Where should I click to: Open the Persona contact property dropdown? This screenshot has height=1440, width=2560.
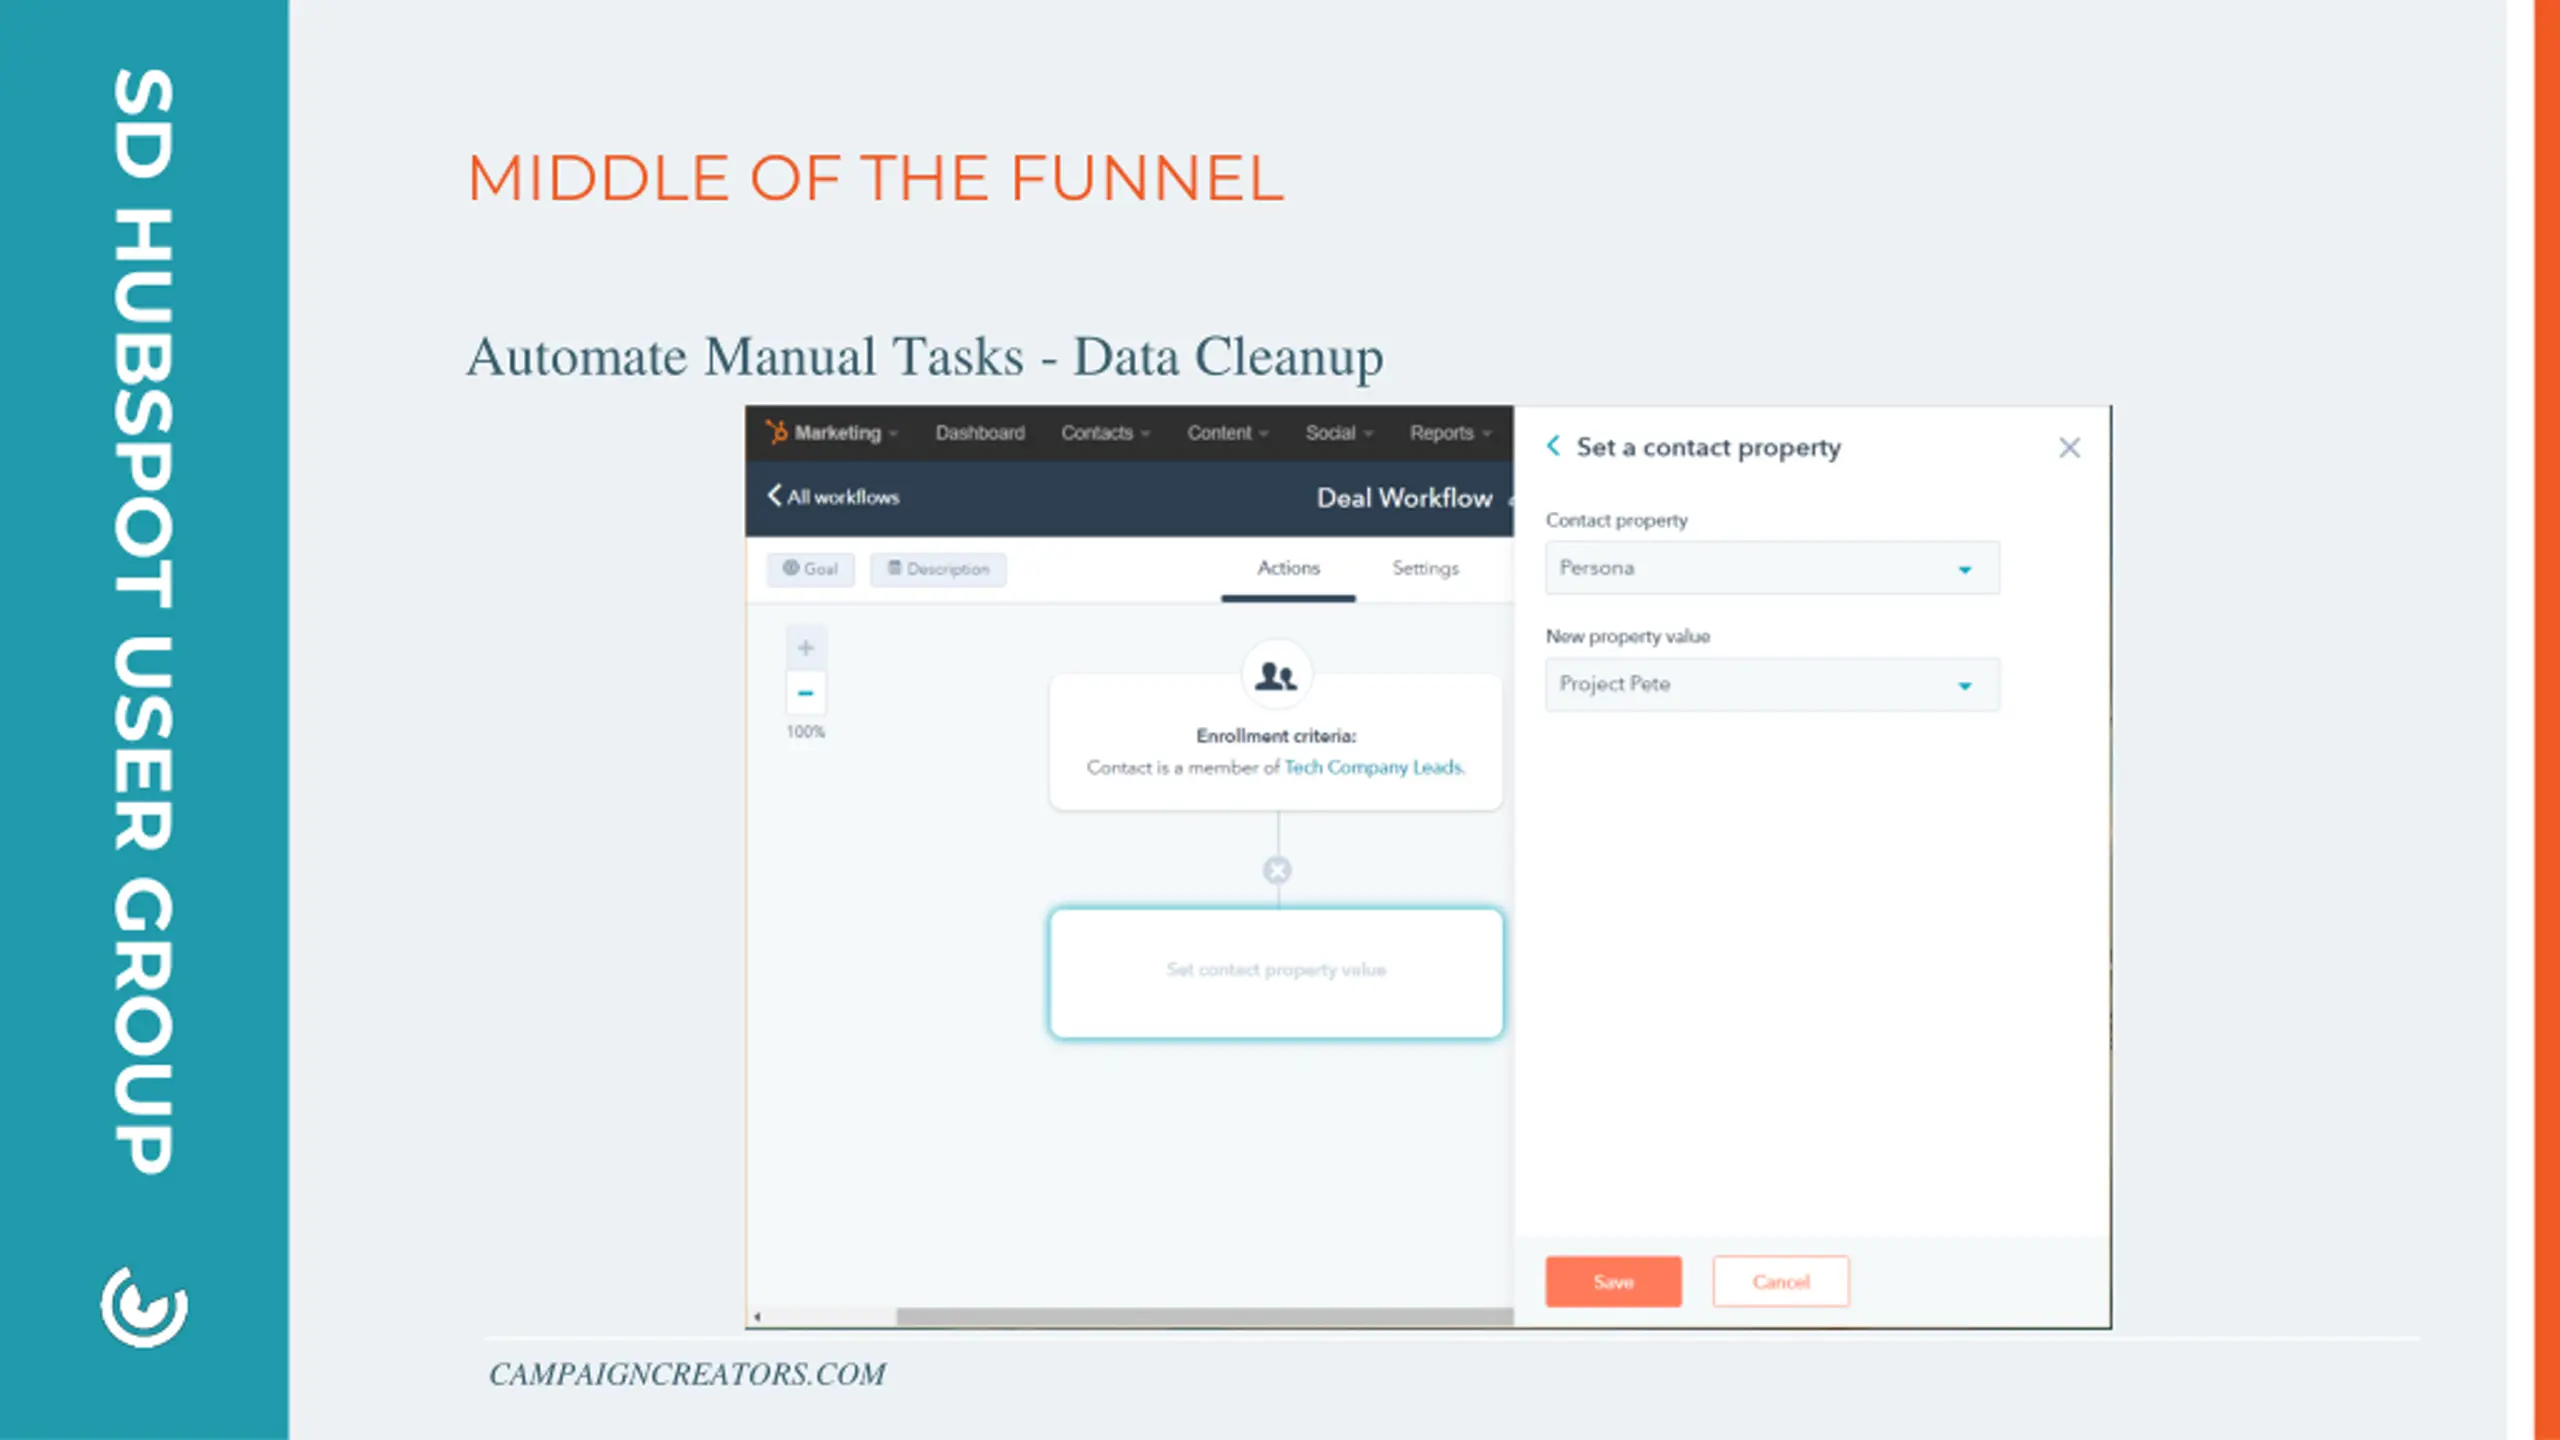[x=1772, y=568]
